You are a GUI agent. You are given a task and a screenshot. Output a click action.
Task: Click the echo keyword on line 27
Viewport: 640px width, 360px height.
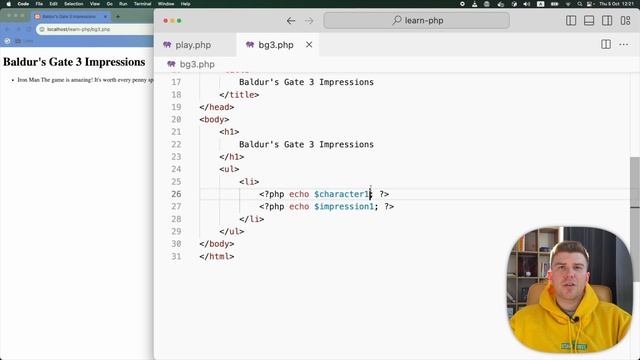pyautogui.click(x=299, y=207)
